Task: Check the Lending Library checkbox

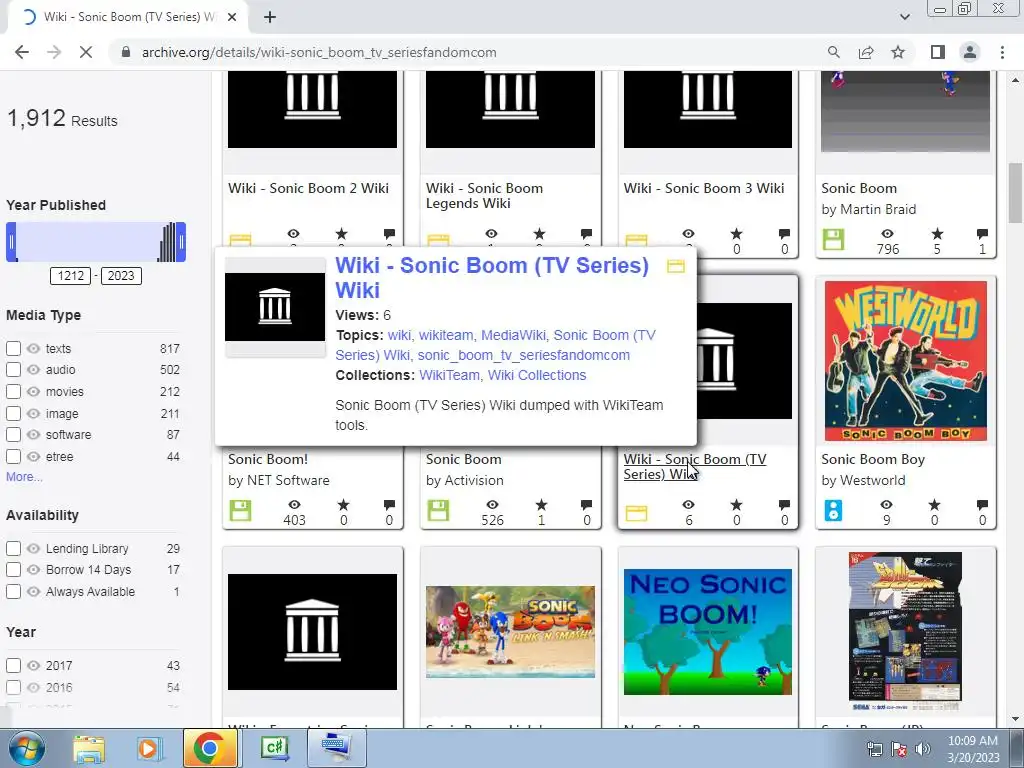Action: [x=13, y=549]
